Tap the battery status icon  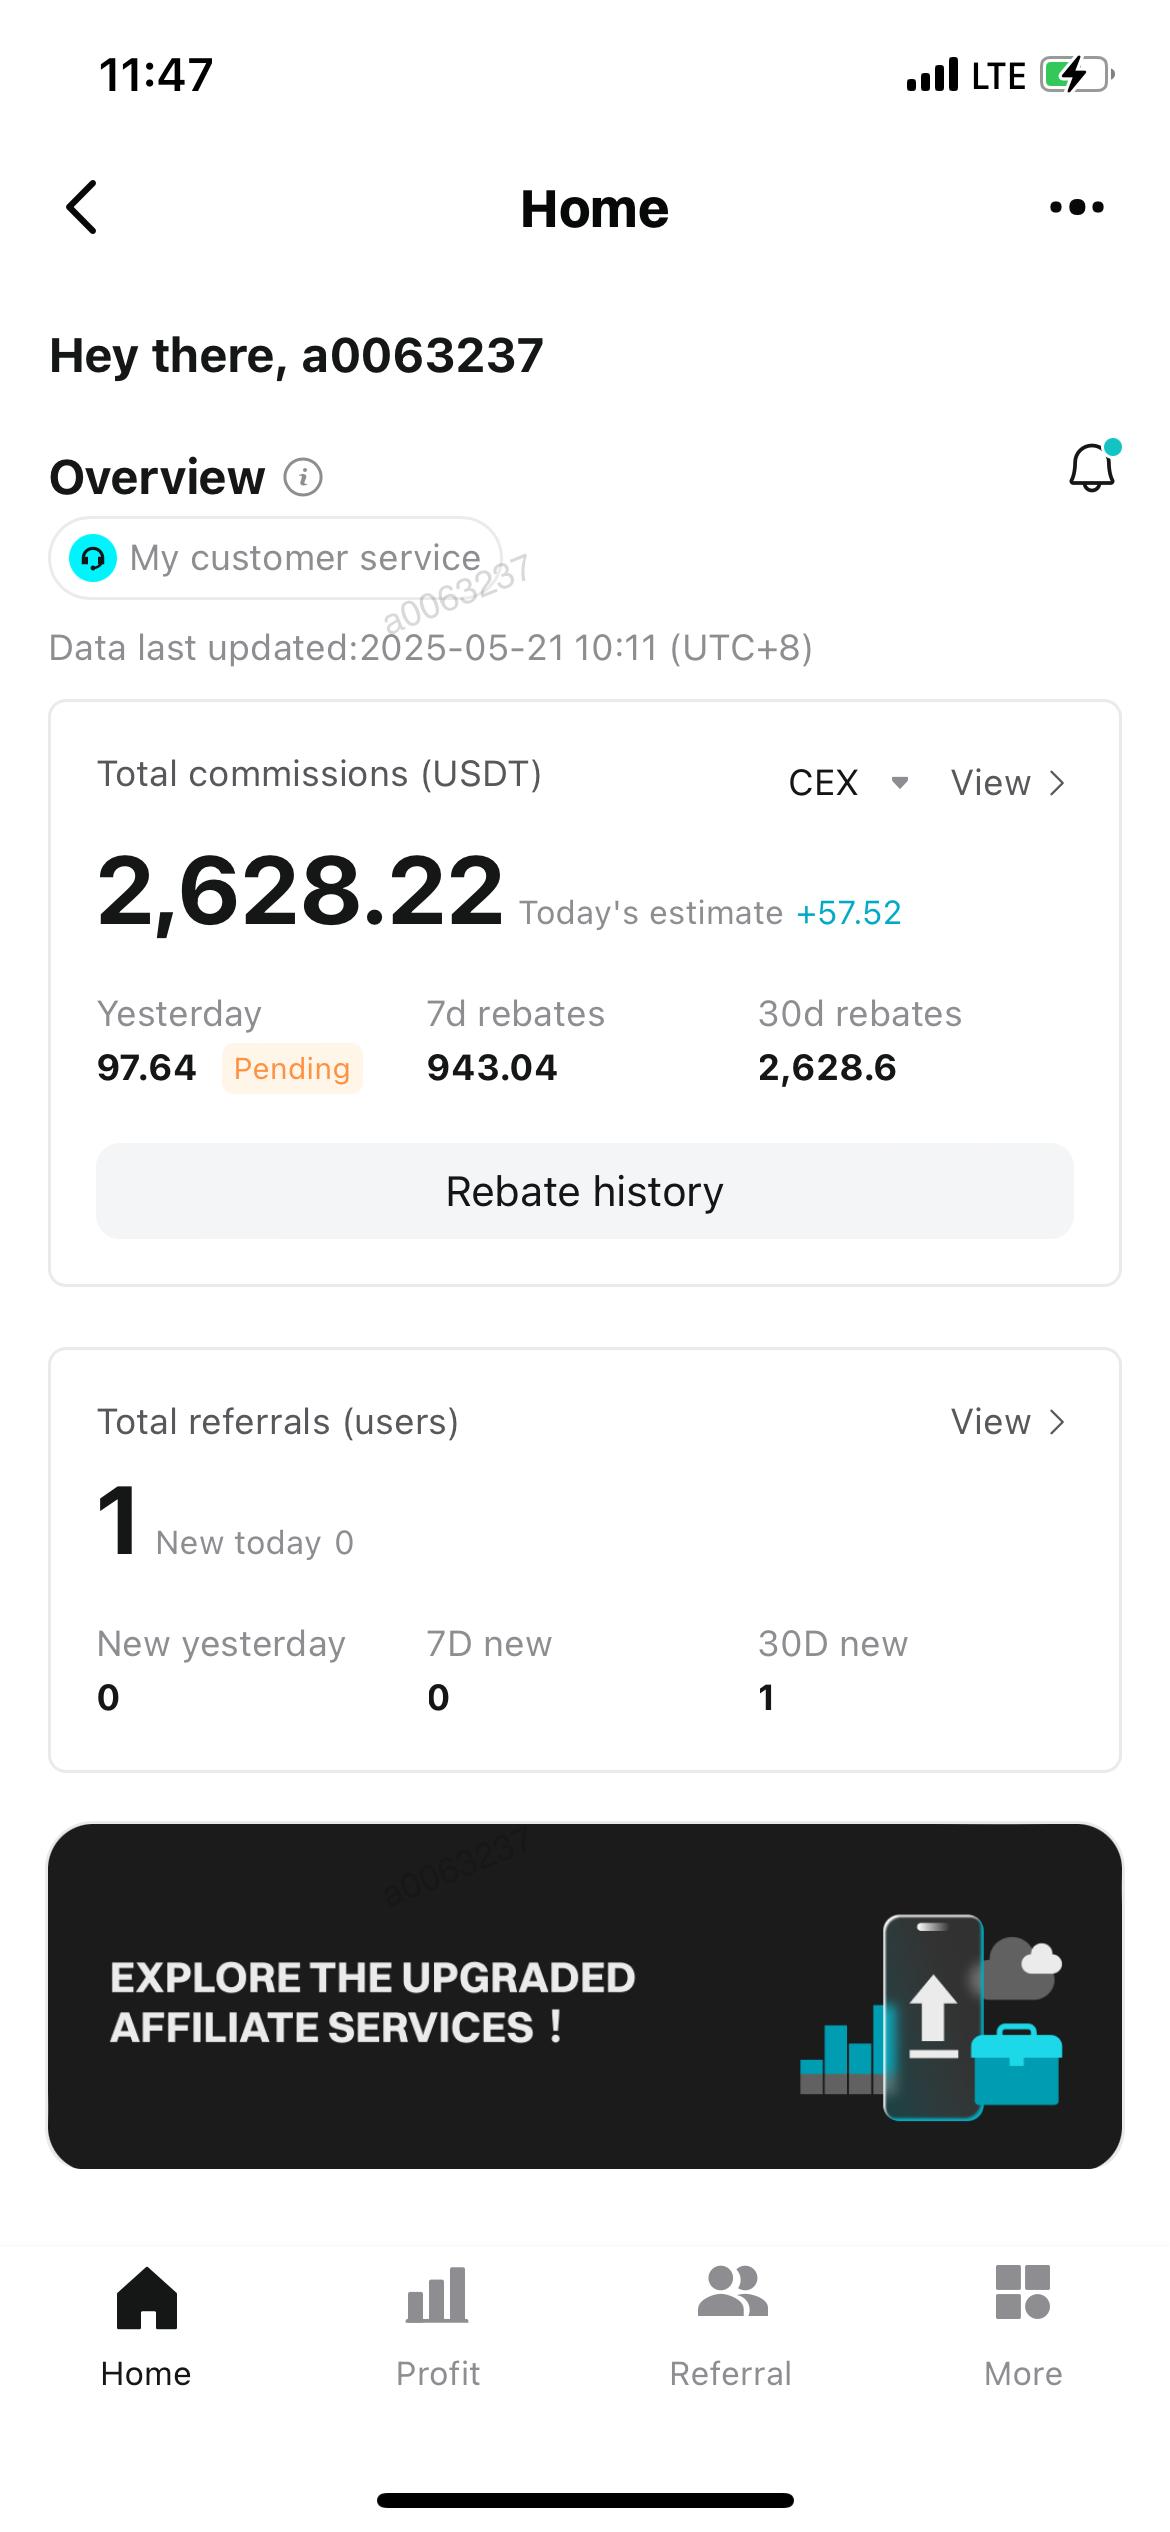tap(1076, 75)
